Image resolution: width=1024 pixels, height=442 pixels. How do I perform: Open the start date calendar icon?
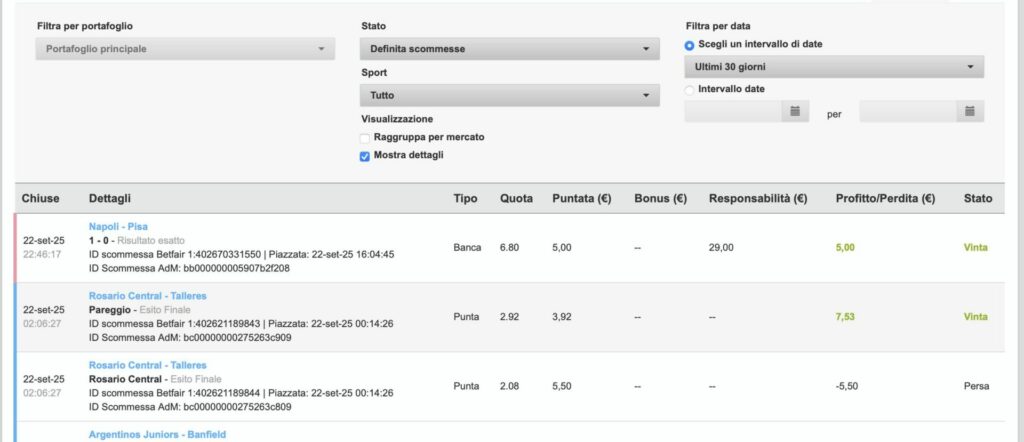click(x=795, y=112)
